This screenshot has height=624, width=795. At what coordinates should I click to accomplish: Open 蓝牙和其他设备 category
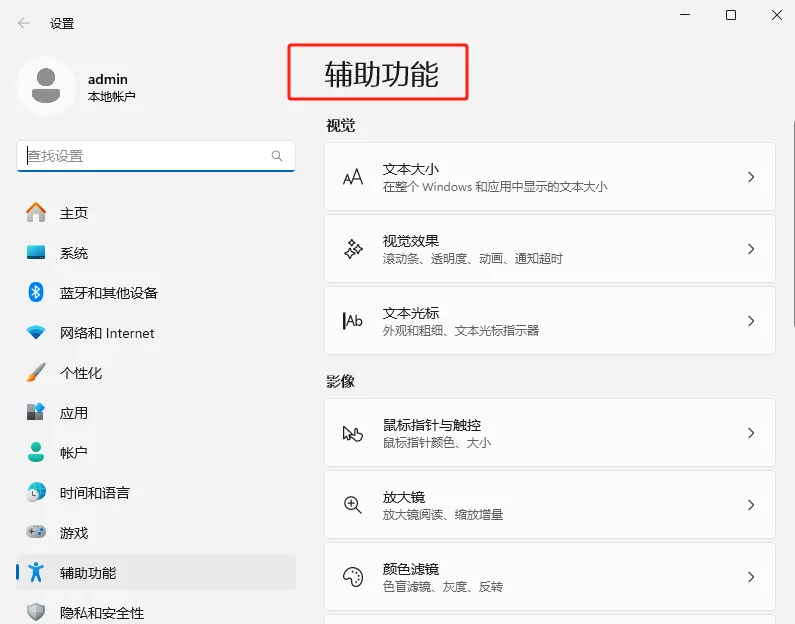coord(156,292)
